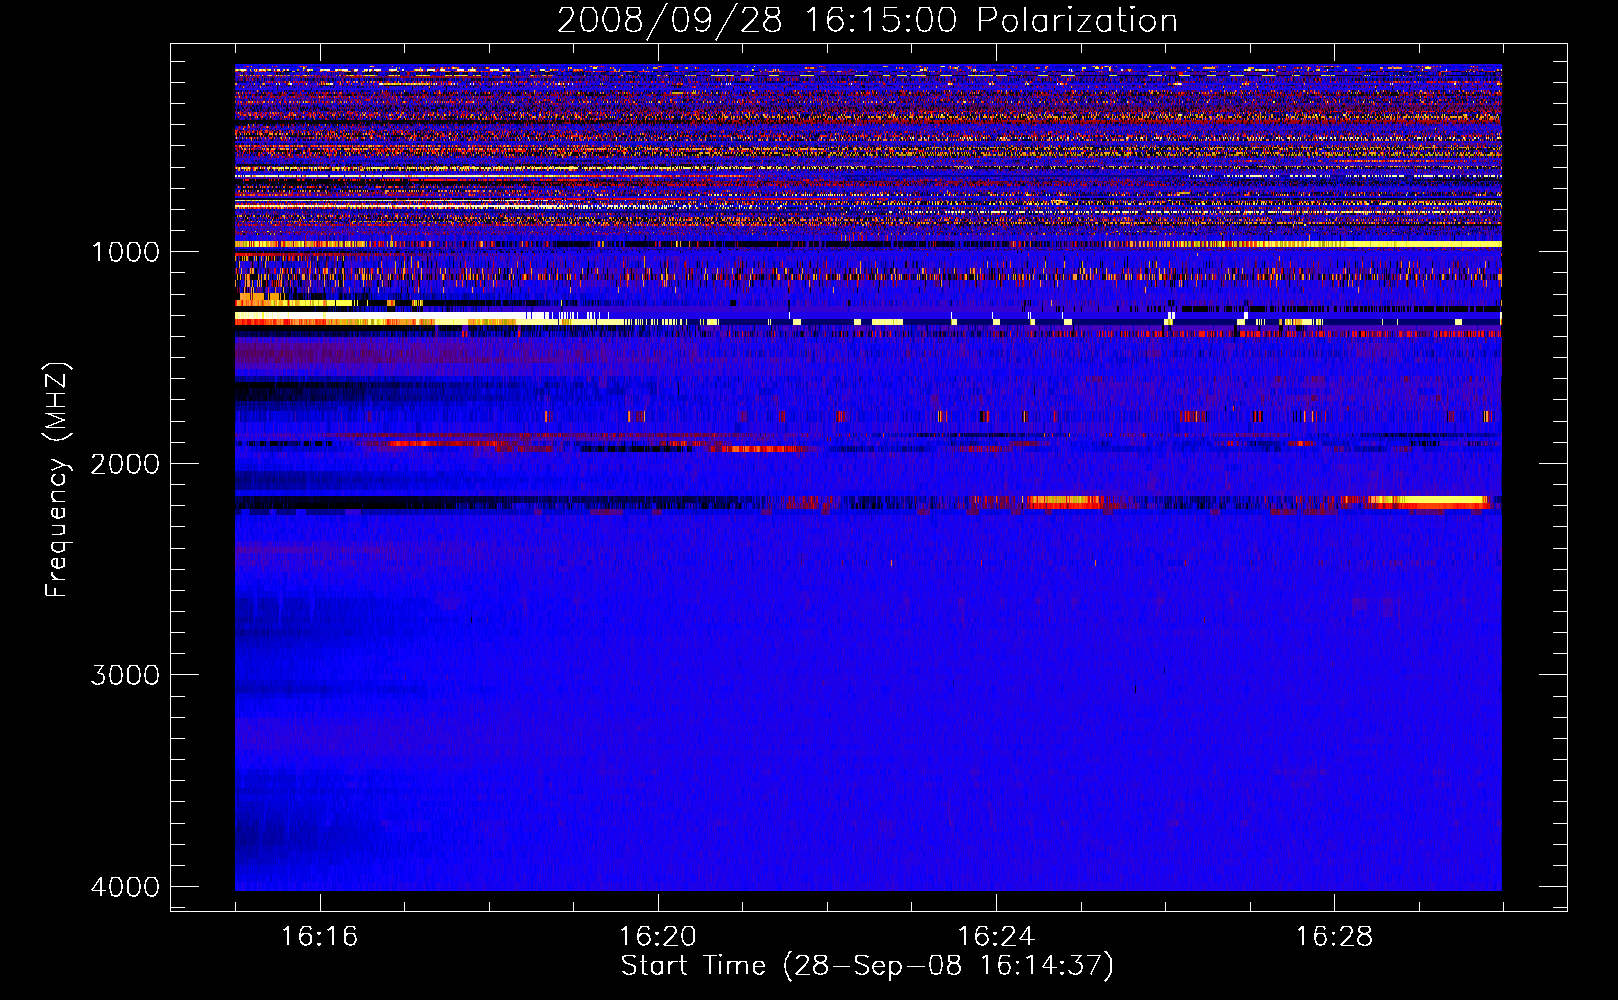Screen dimensions: 1618x1000
Task: Select the 'Start Time (28-Sep-08 16:14:37)' x-axis label
Action: [x=867, y=967]
